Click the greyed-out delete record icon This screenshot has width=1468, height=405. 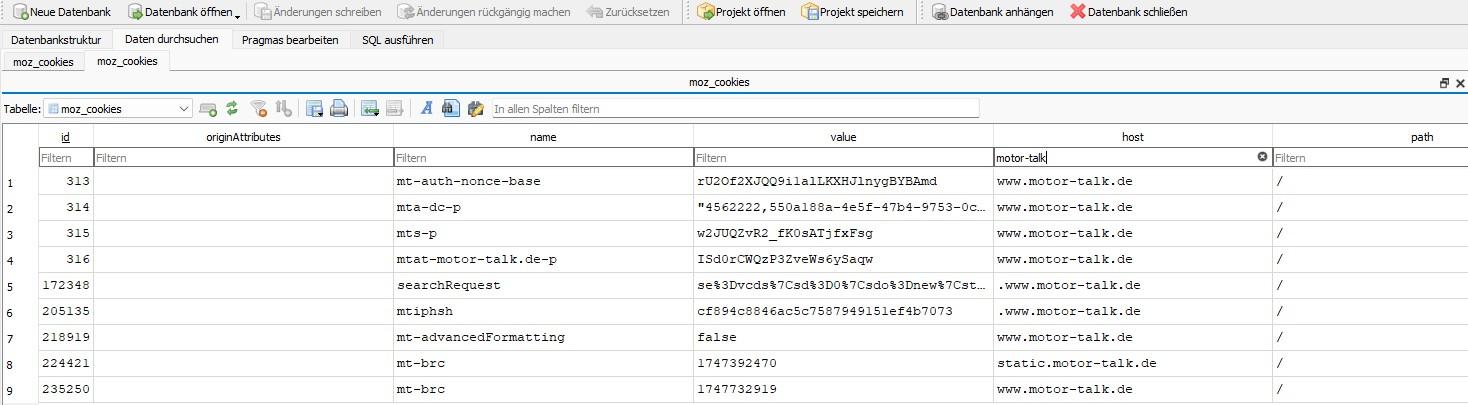[x=394, y=108]
